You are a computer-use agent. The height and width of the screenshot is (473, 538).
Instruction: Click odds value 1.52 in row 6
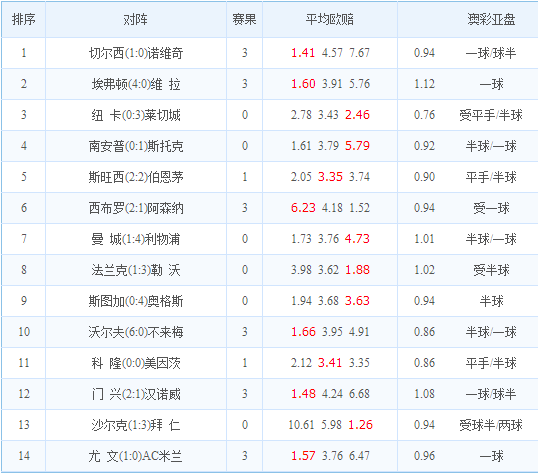[x=360, y=208]
